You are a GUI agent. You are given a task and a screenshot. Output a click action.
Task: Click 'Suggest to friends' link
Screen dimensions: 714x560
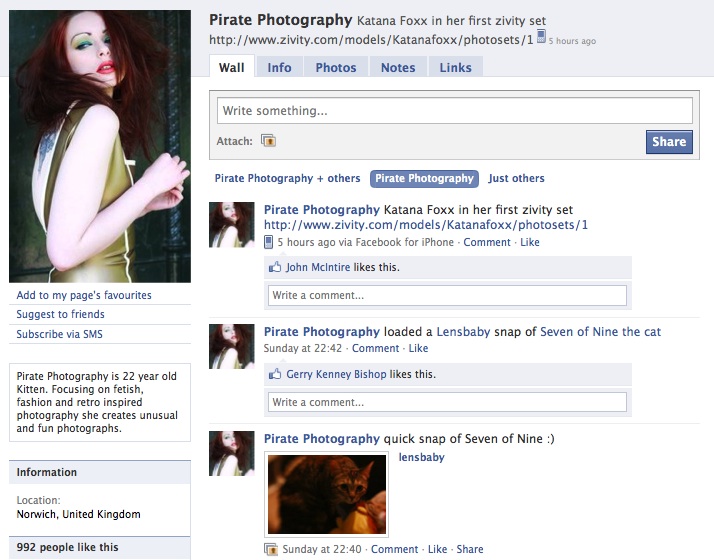pyautogui.click(x=61, y=314)
